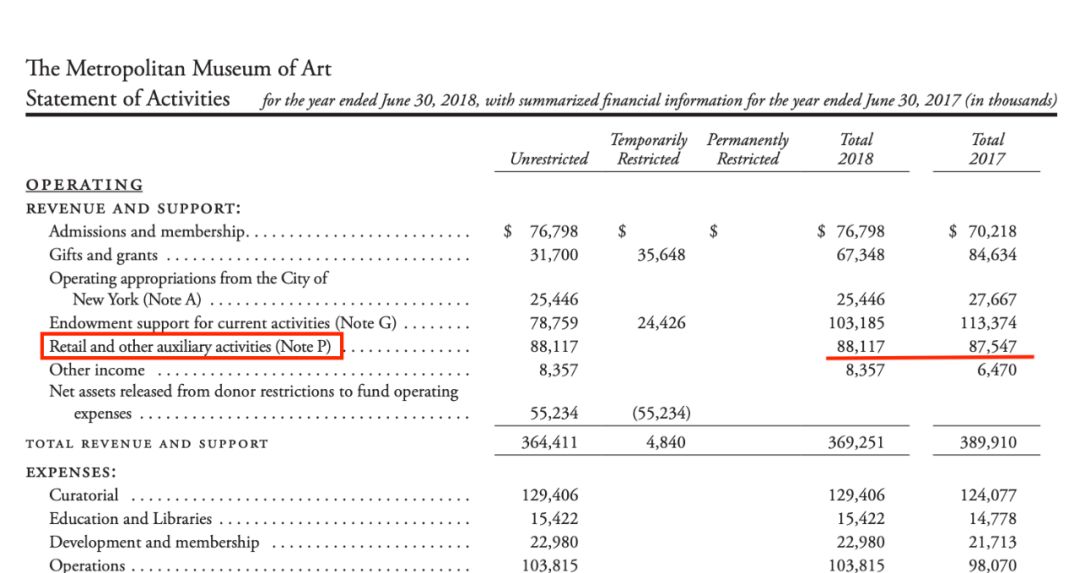This screenshot has width=1080, height=573.
Task: Click the Total 2017 column header
Action: tap(987, 149)
